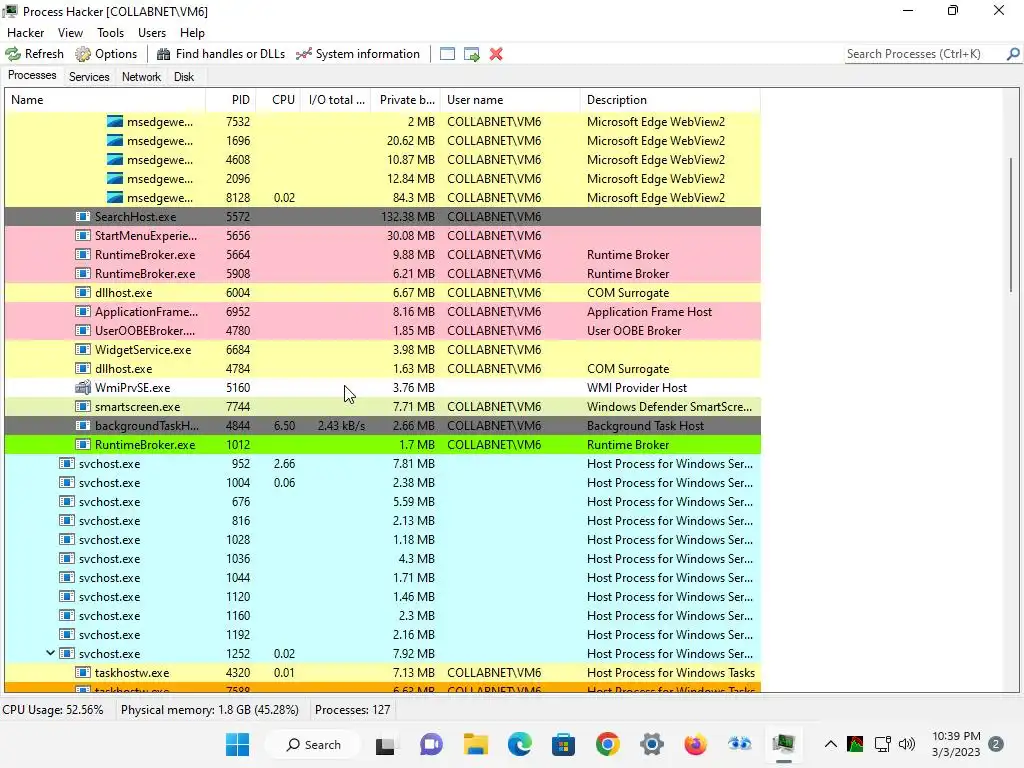This screenshot has width=1024, height=768.
Task: Sort by Private bytes column header
Action: [x=406, y=100]
